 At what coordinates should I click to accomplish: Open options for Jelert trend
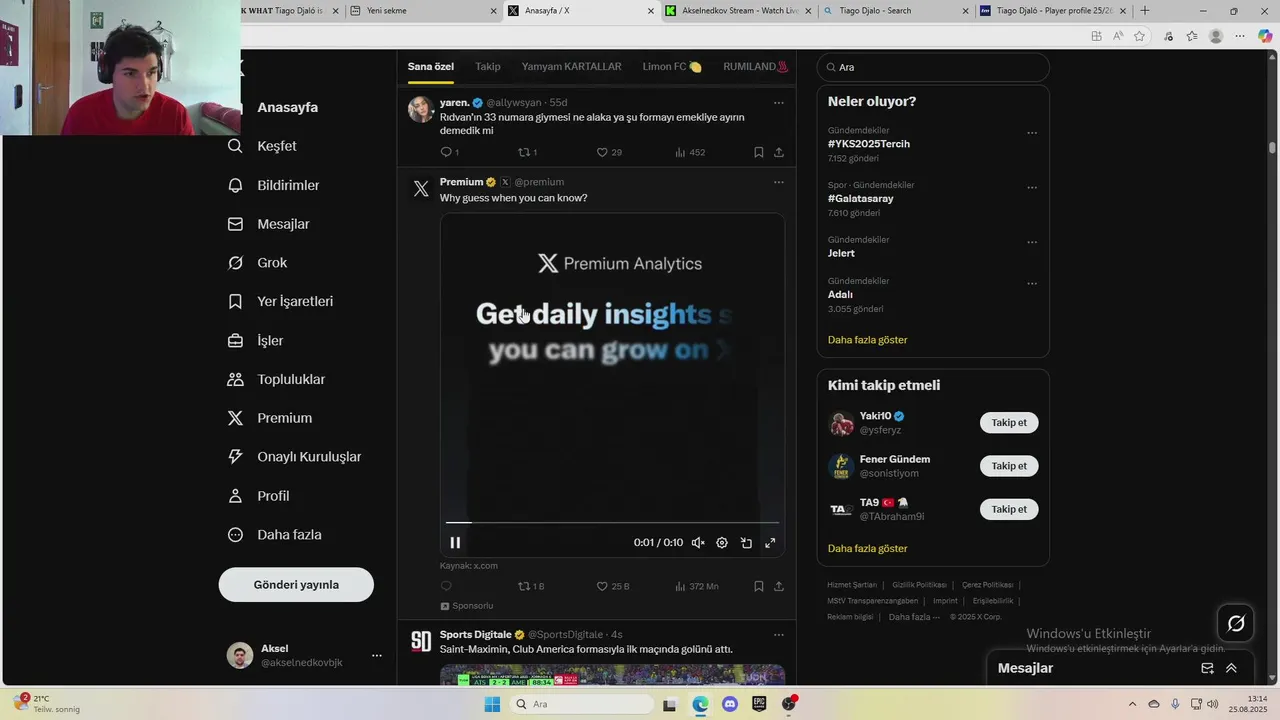(x=1032, y=242)
